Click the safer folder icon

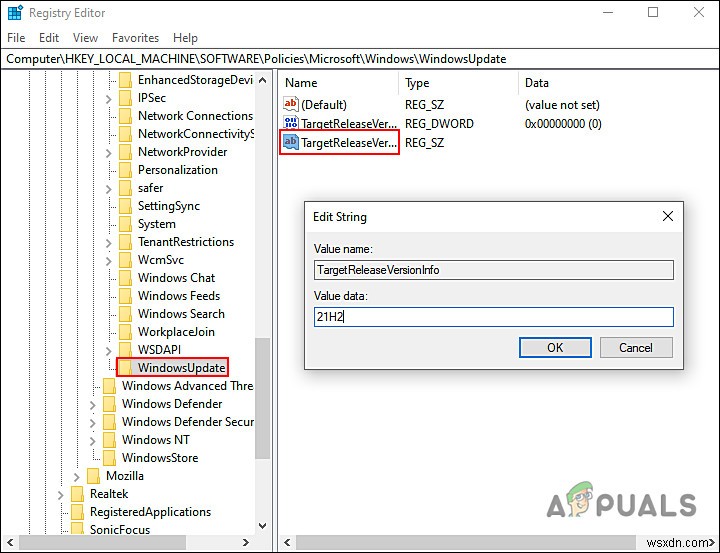click(125, 188)
